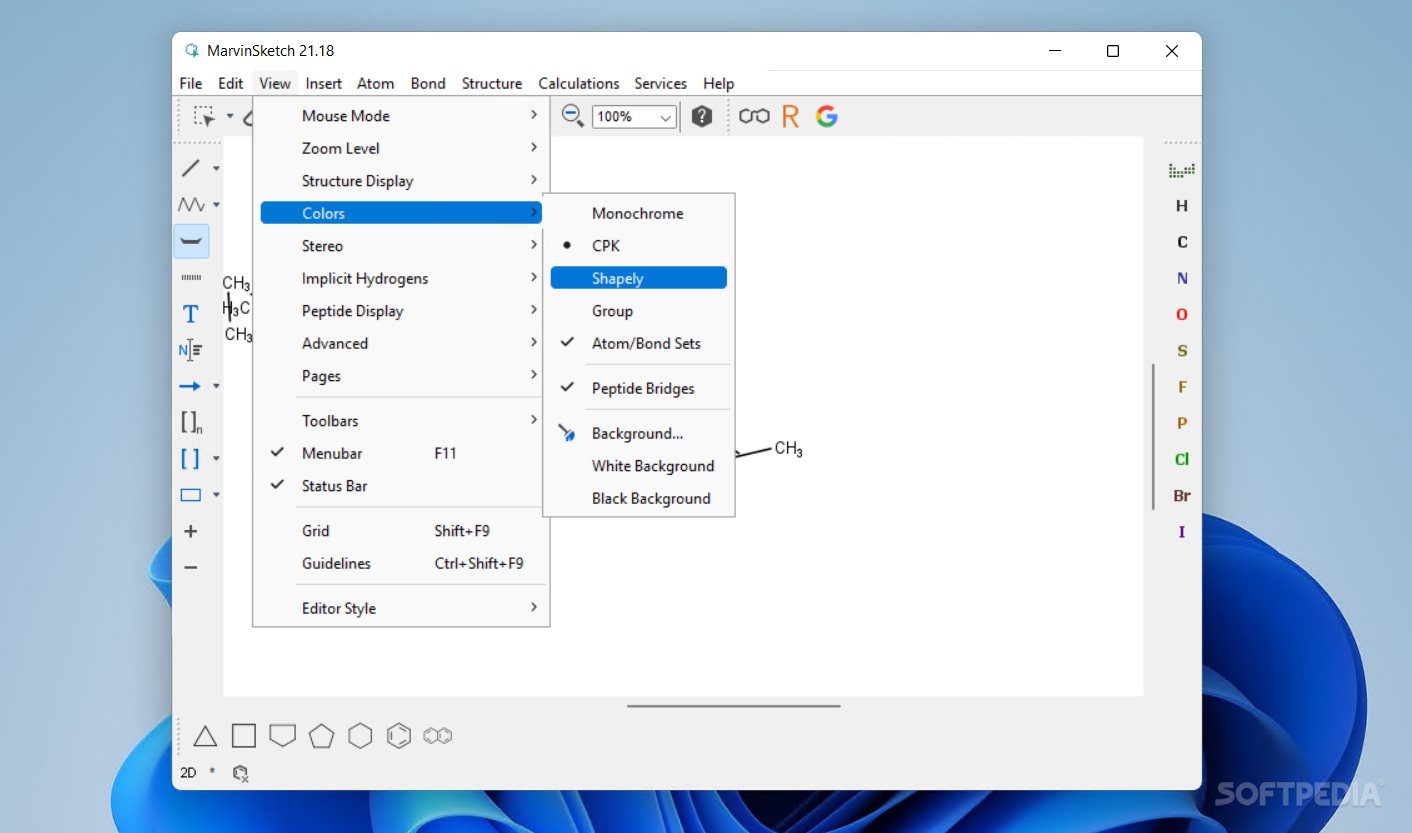Select the N name text tool

pos(190,350)
